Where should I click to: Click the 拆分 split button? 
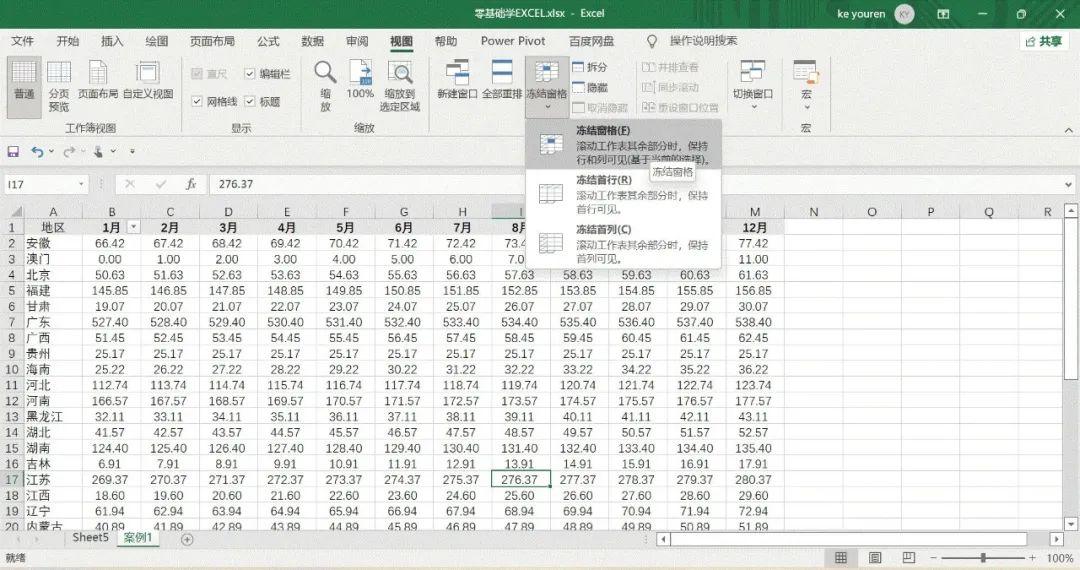pyautogui.click(x=590, y=67)
